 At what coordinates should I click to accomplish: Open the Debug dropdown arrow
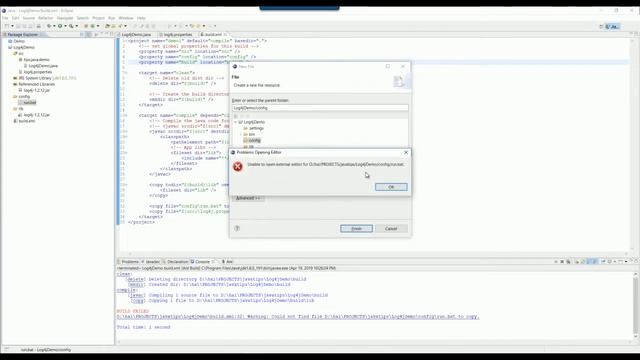coord(54,26)
